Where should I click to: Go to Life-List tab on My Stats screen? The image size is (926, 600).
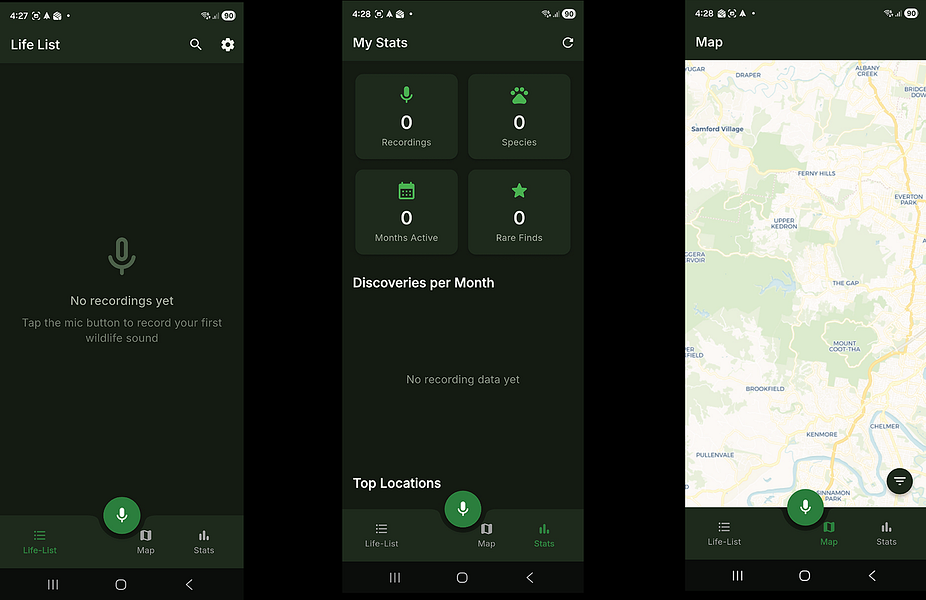click(382, 536)
